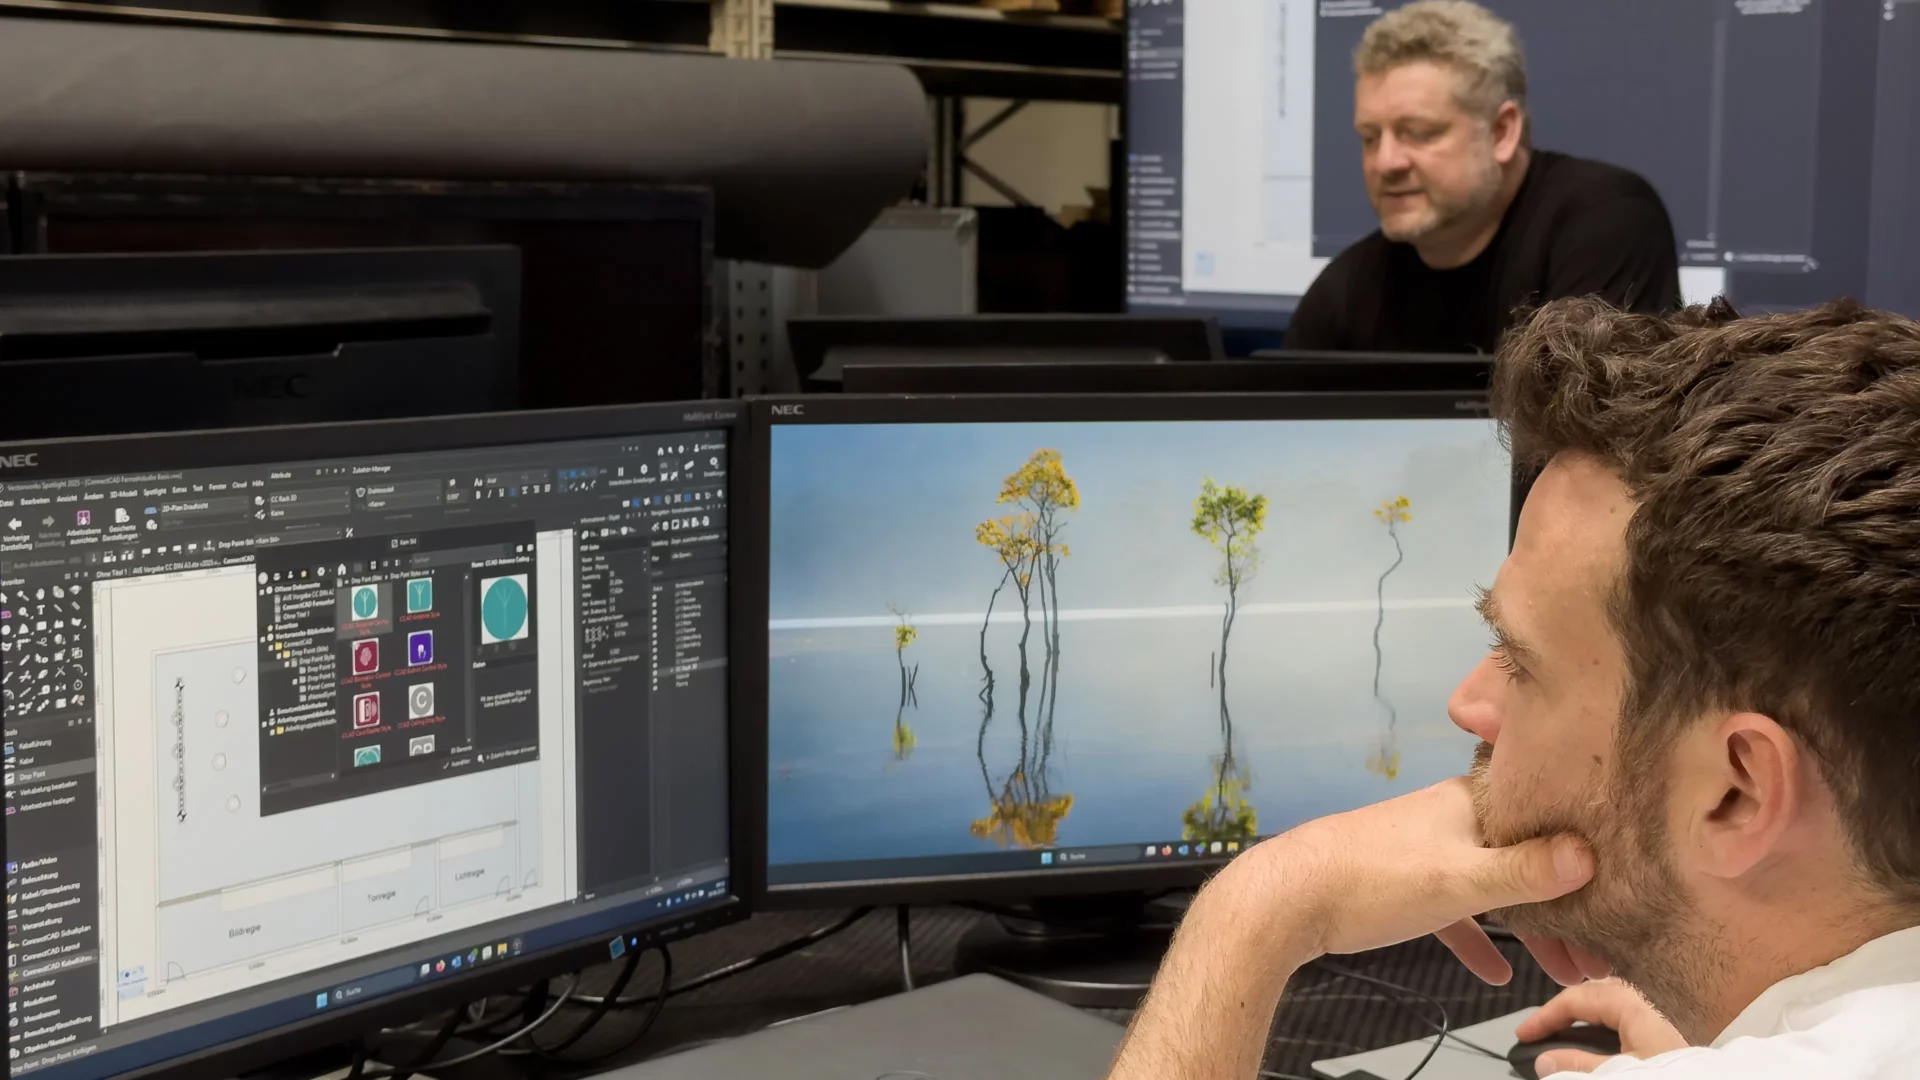Open the Ansicht menu
The image size is (1920, 1080).
67,498
